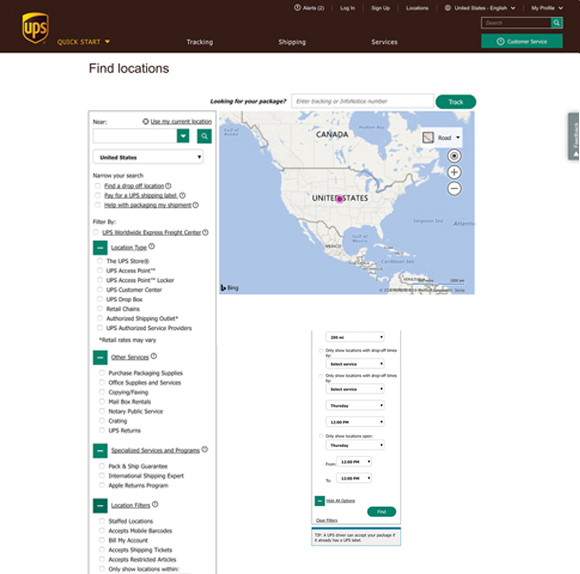Focus the tracking or InfoNotice number field
580x574 pixels.
tap(362, 101)
